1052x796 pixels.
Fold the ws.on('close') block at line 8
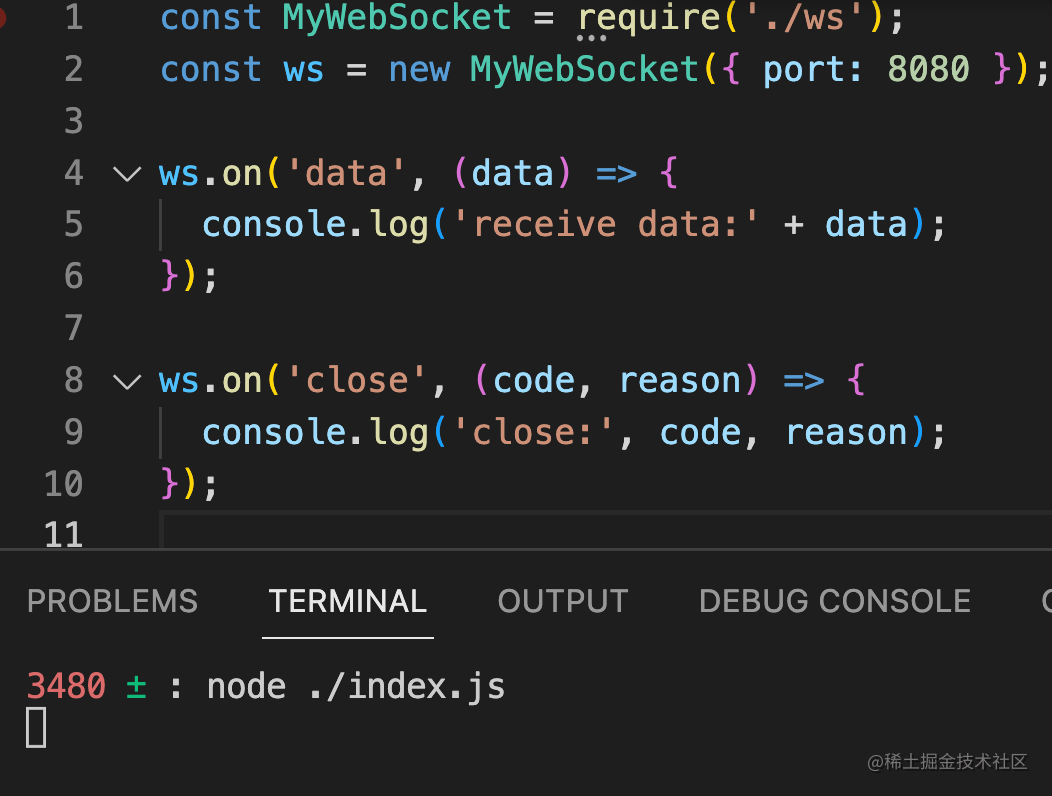click(x=127, y=381)
